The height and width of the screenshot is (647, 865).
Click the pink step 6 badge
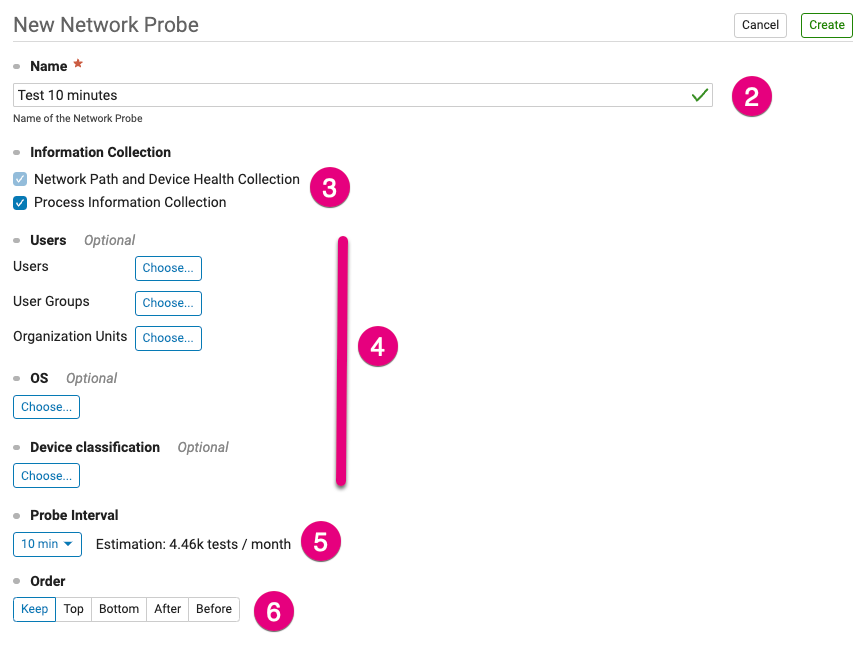point(274,611)
